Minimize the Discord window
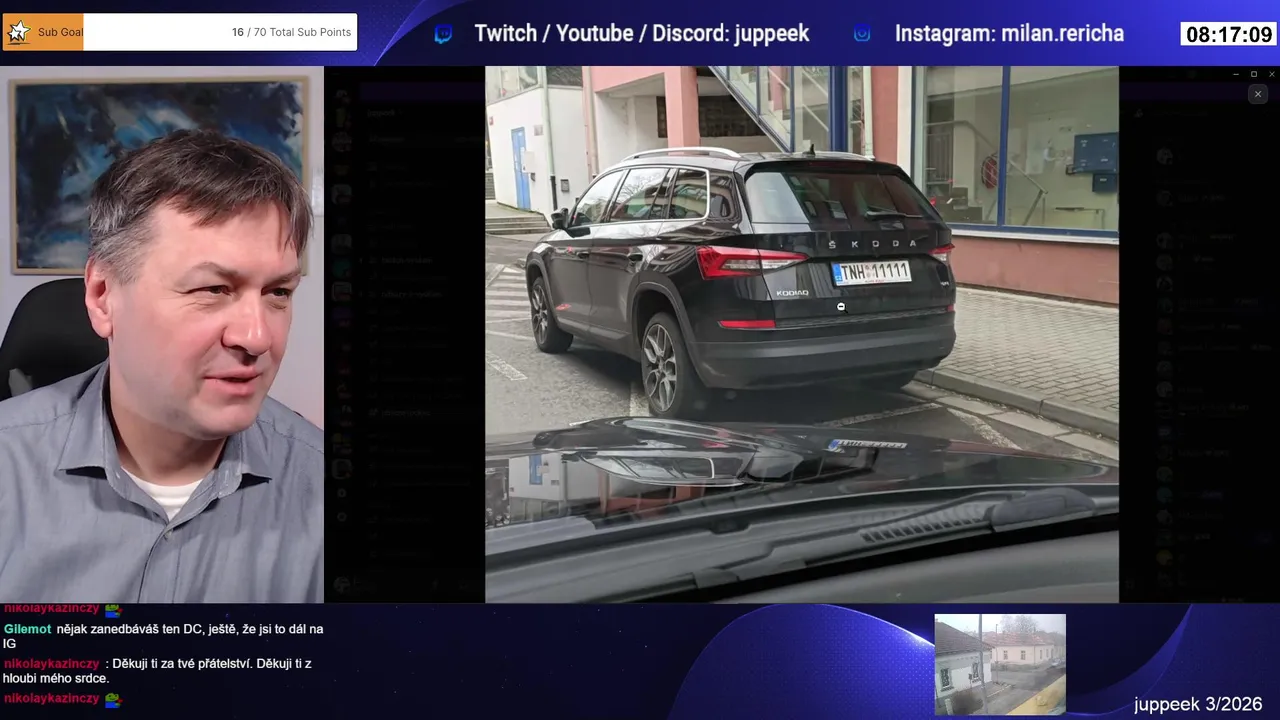Image resolution: width=1280 pixels, height=720 pixels. (x=1236, y=74)
